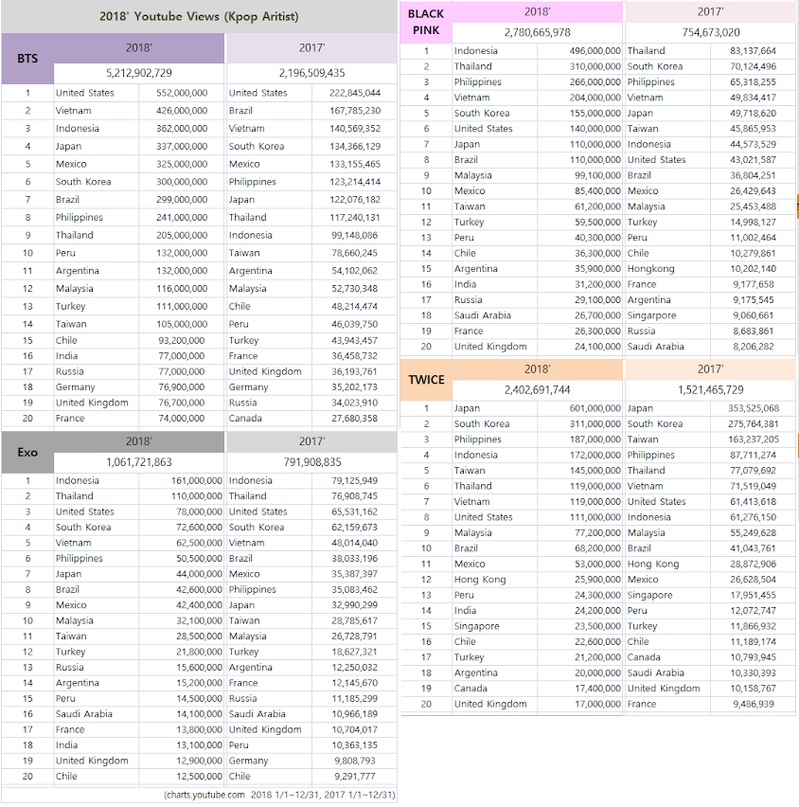Click Exo 2018 total 1,061,721,863
The width and height of the screenshot is (799, 807).
coord(139,462)
